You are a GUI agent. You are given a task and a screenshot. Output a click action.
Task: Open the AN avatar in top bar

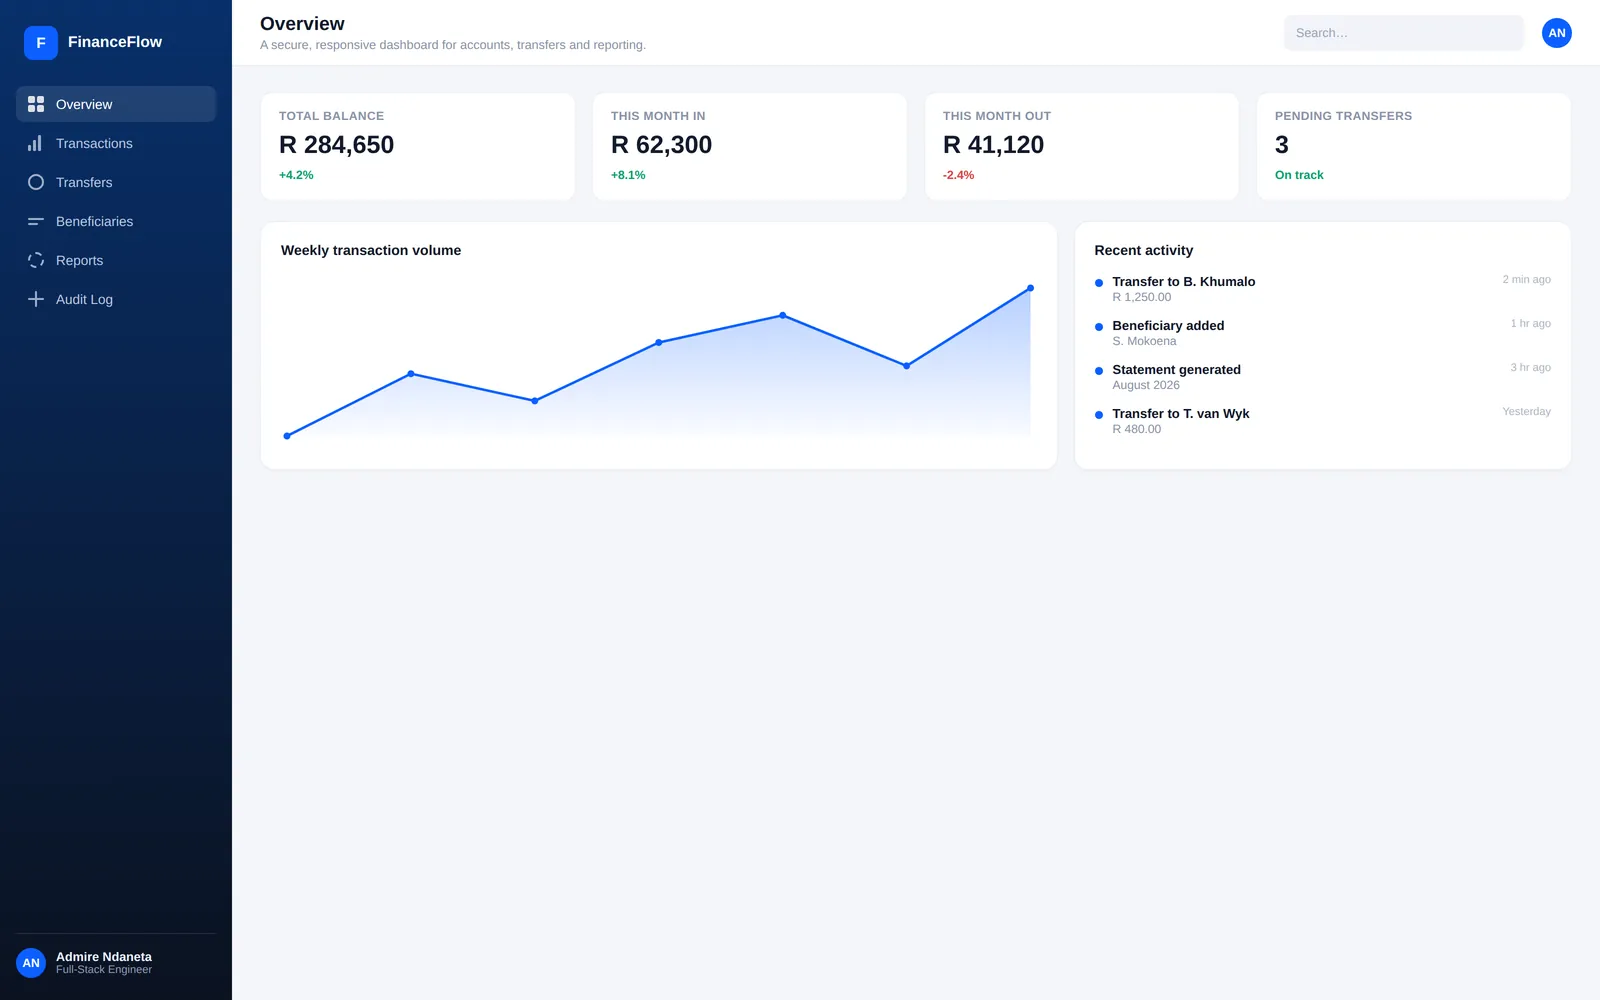coord(1557,33)
